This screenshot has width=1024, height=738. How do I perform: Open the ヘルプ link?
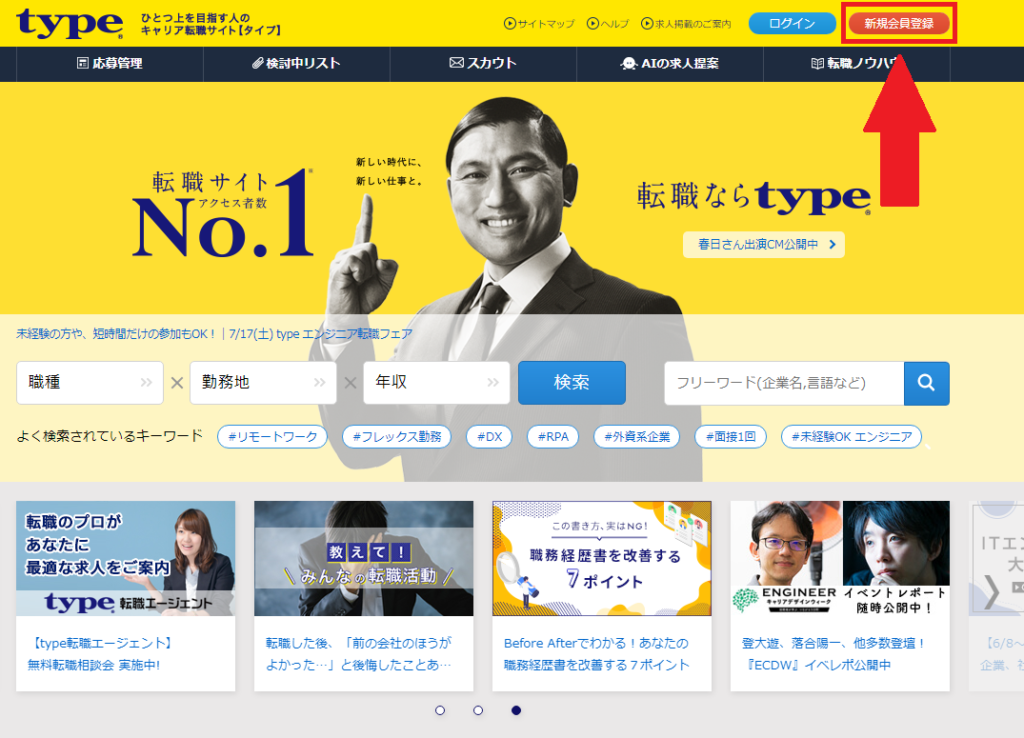(608, 24)
